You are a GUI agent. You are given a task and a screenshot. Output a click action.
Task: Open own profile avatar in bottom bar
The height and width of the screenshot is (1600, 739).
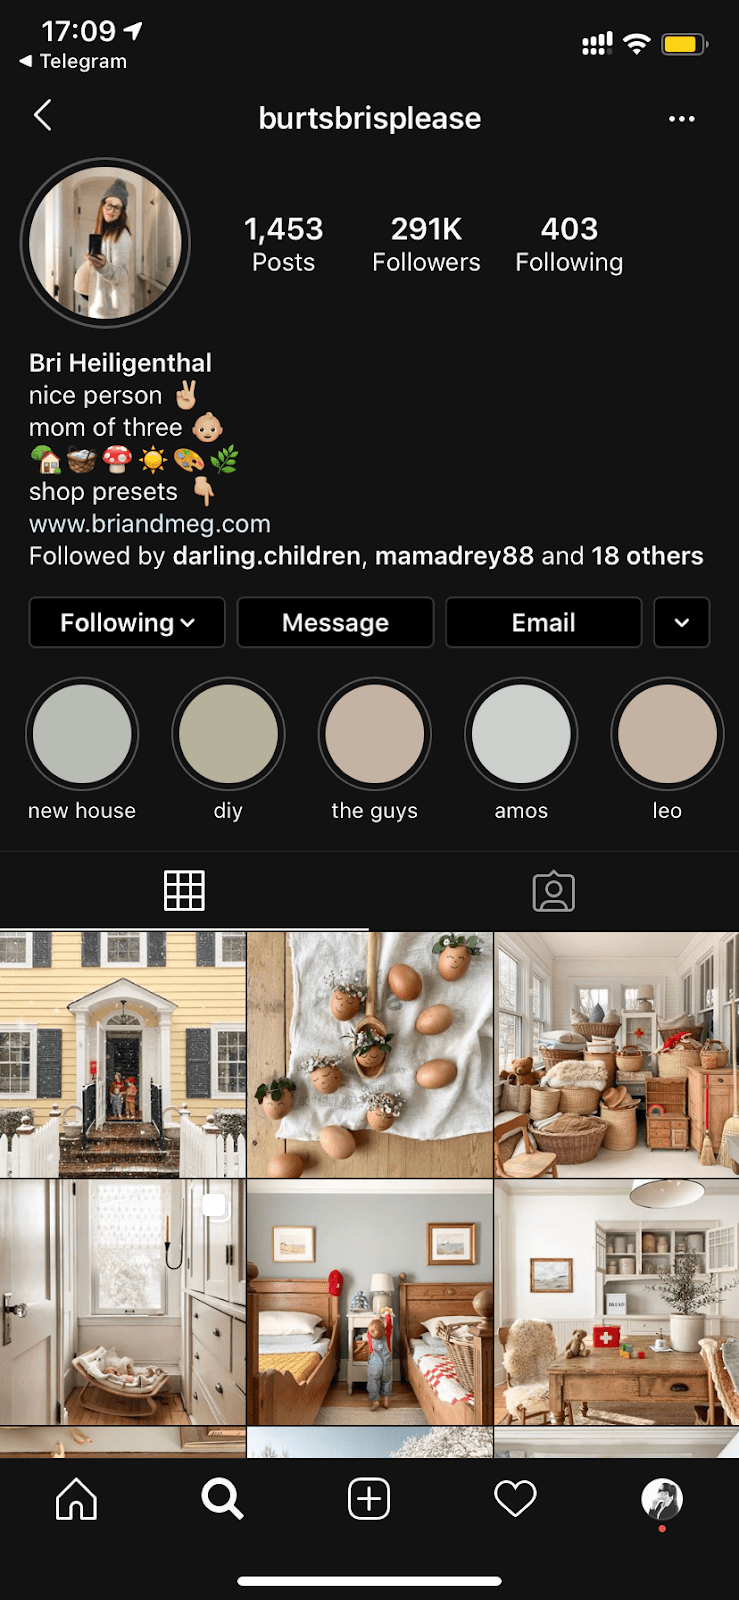tap(662, 1499)
